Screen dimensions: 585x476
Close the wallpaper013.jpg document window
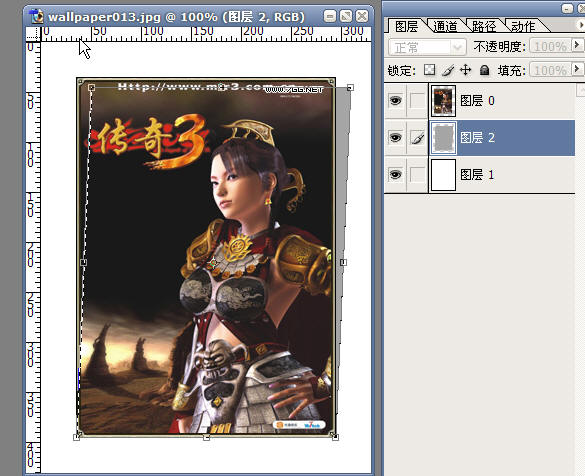coord(362,16)
